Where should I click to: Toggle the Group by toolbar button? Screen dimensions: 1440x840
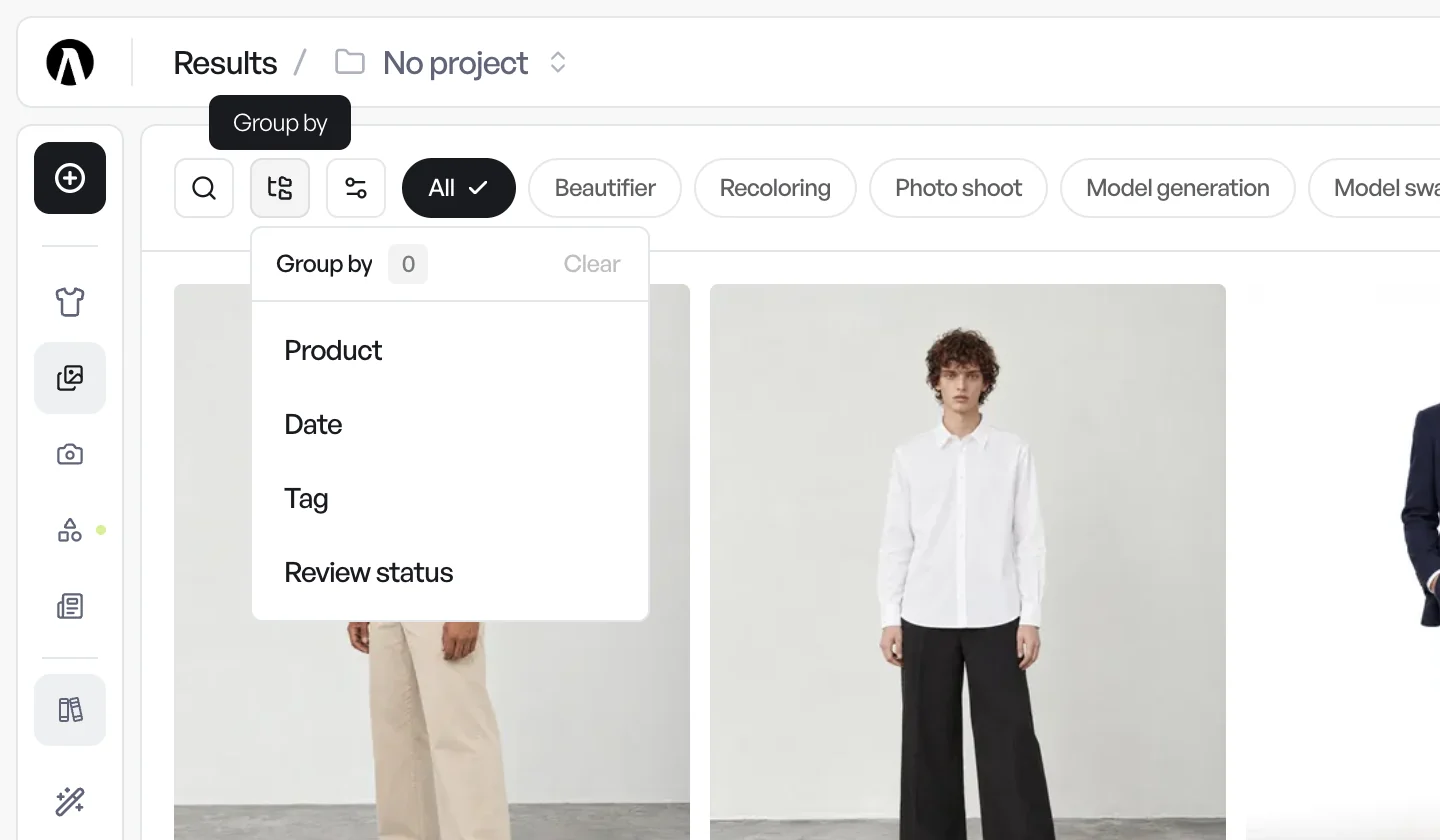coord(280,188)
